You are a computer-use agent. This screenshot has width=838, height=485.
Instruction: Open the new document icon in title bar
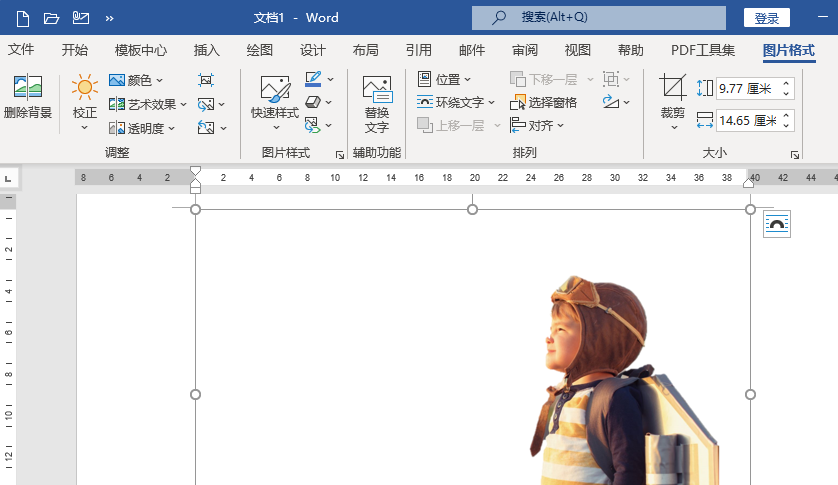tap(22, 18)
